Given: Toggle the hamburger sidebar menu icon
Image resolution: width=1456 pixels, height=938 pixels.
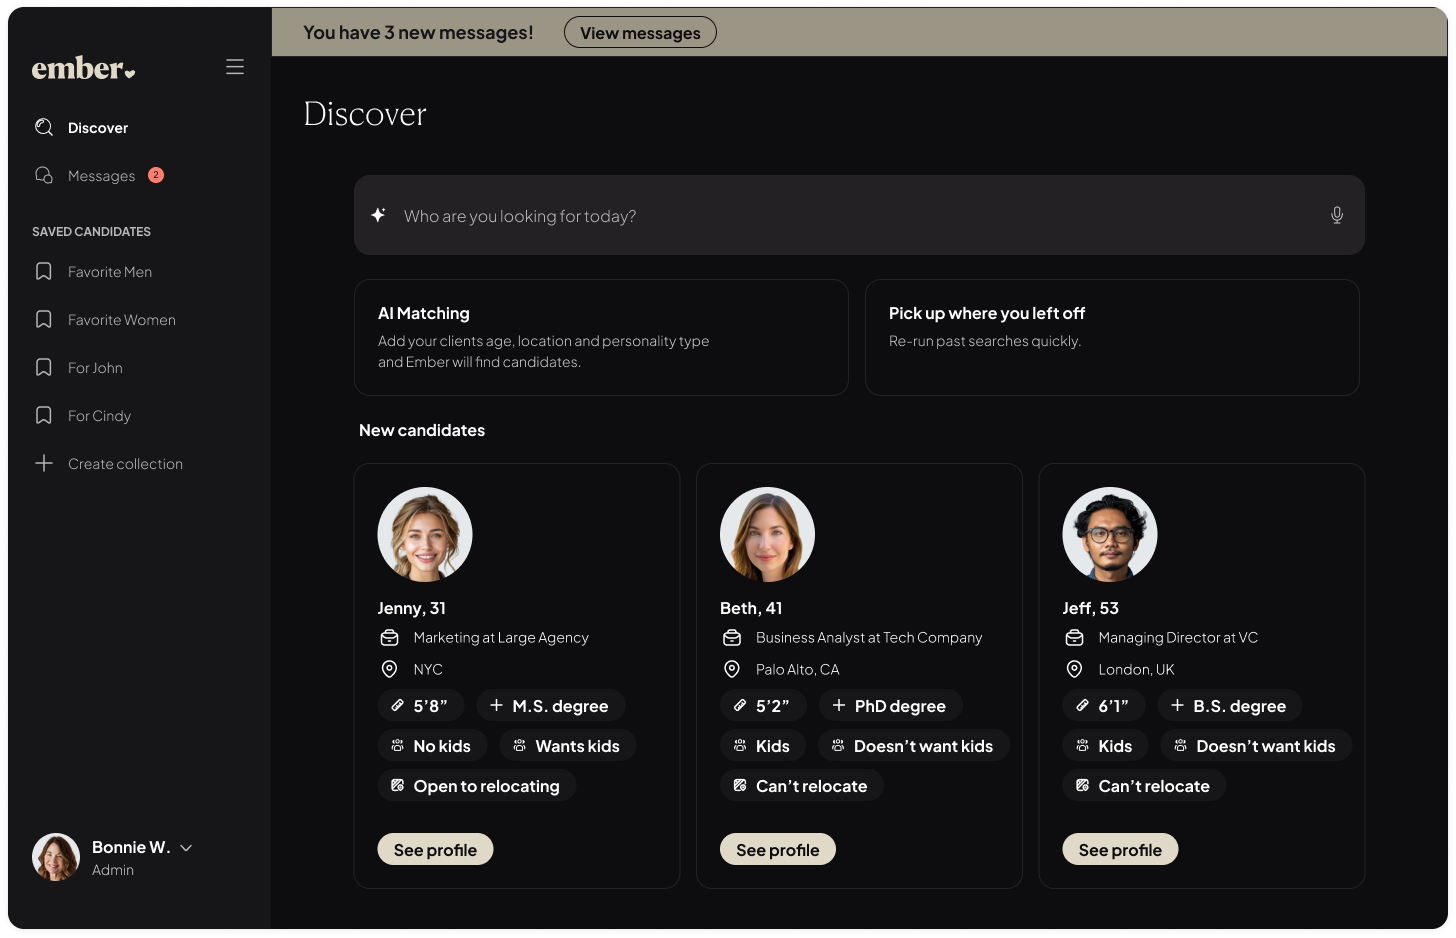Looking at the screenshot, I should tap(235, 67).
